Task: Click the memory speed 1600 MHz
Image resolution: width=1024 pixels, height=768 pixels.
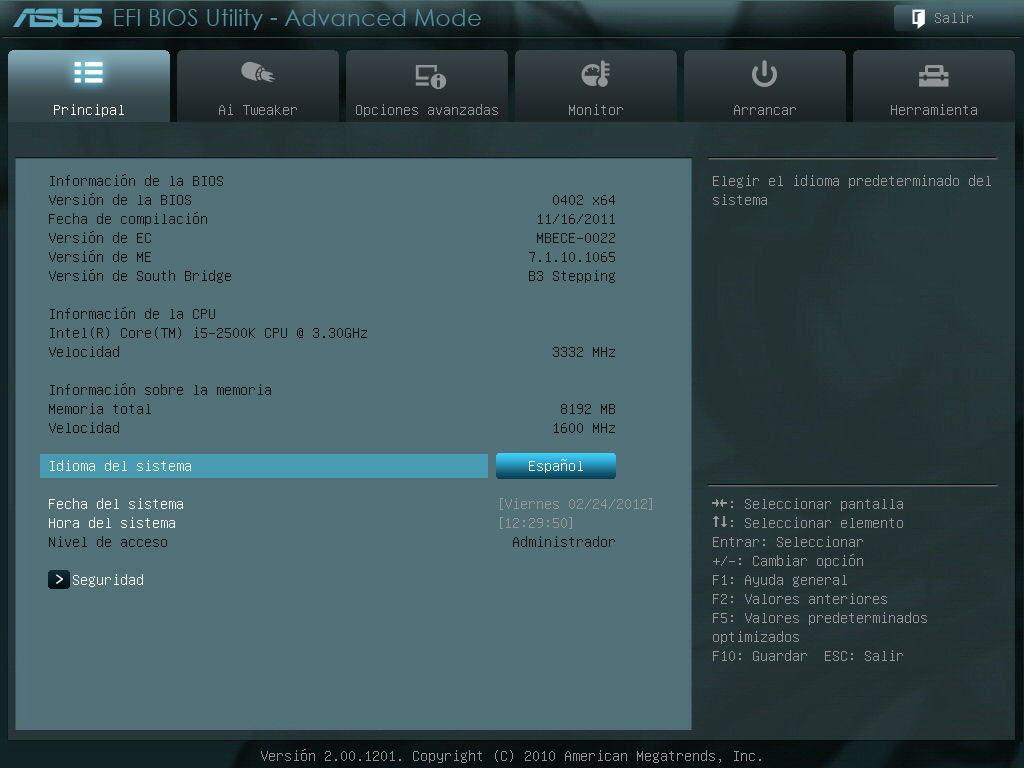Action: tap(583, 428)
